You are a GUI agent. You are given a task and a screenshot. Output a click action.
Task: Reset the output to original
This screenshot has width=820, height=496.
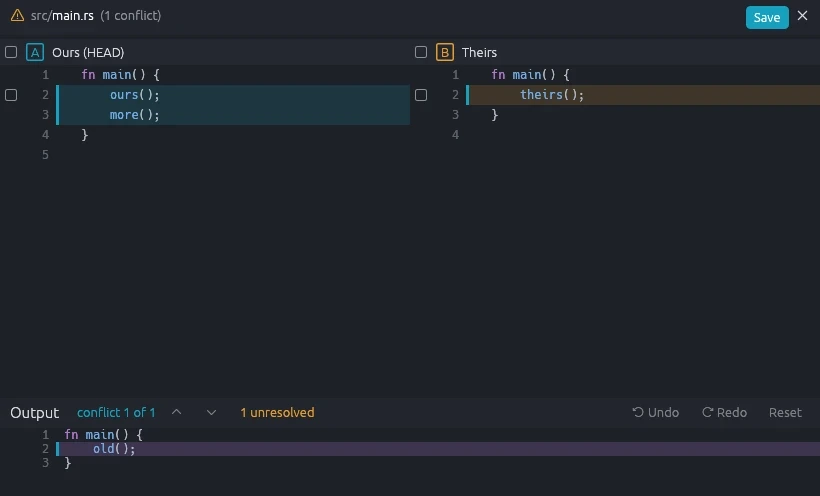click(x=785, y=412)
